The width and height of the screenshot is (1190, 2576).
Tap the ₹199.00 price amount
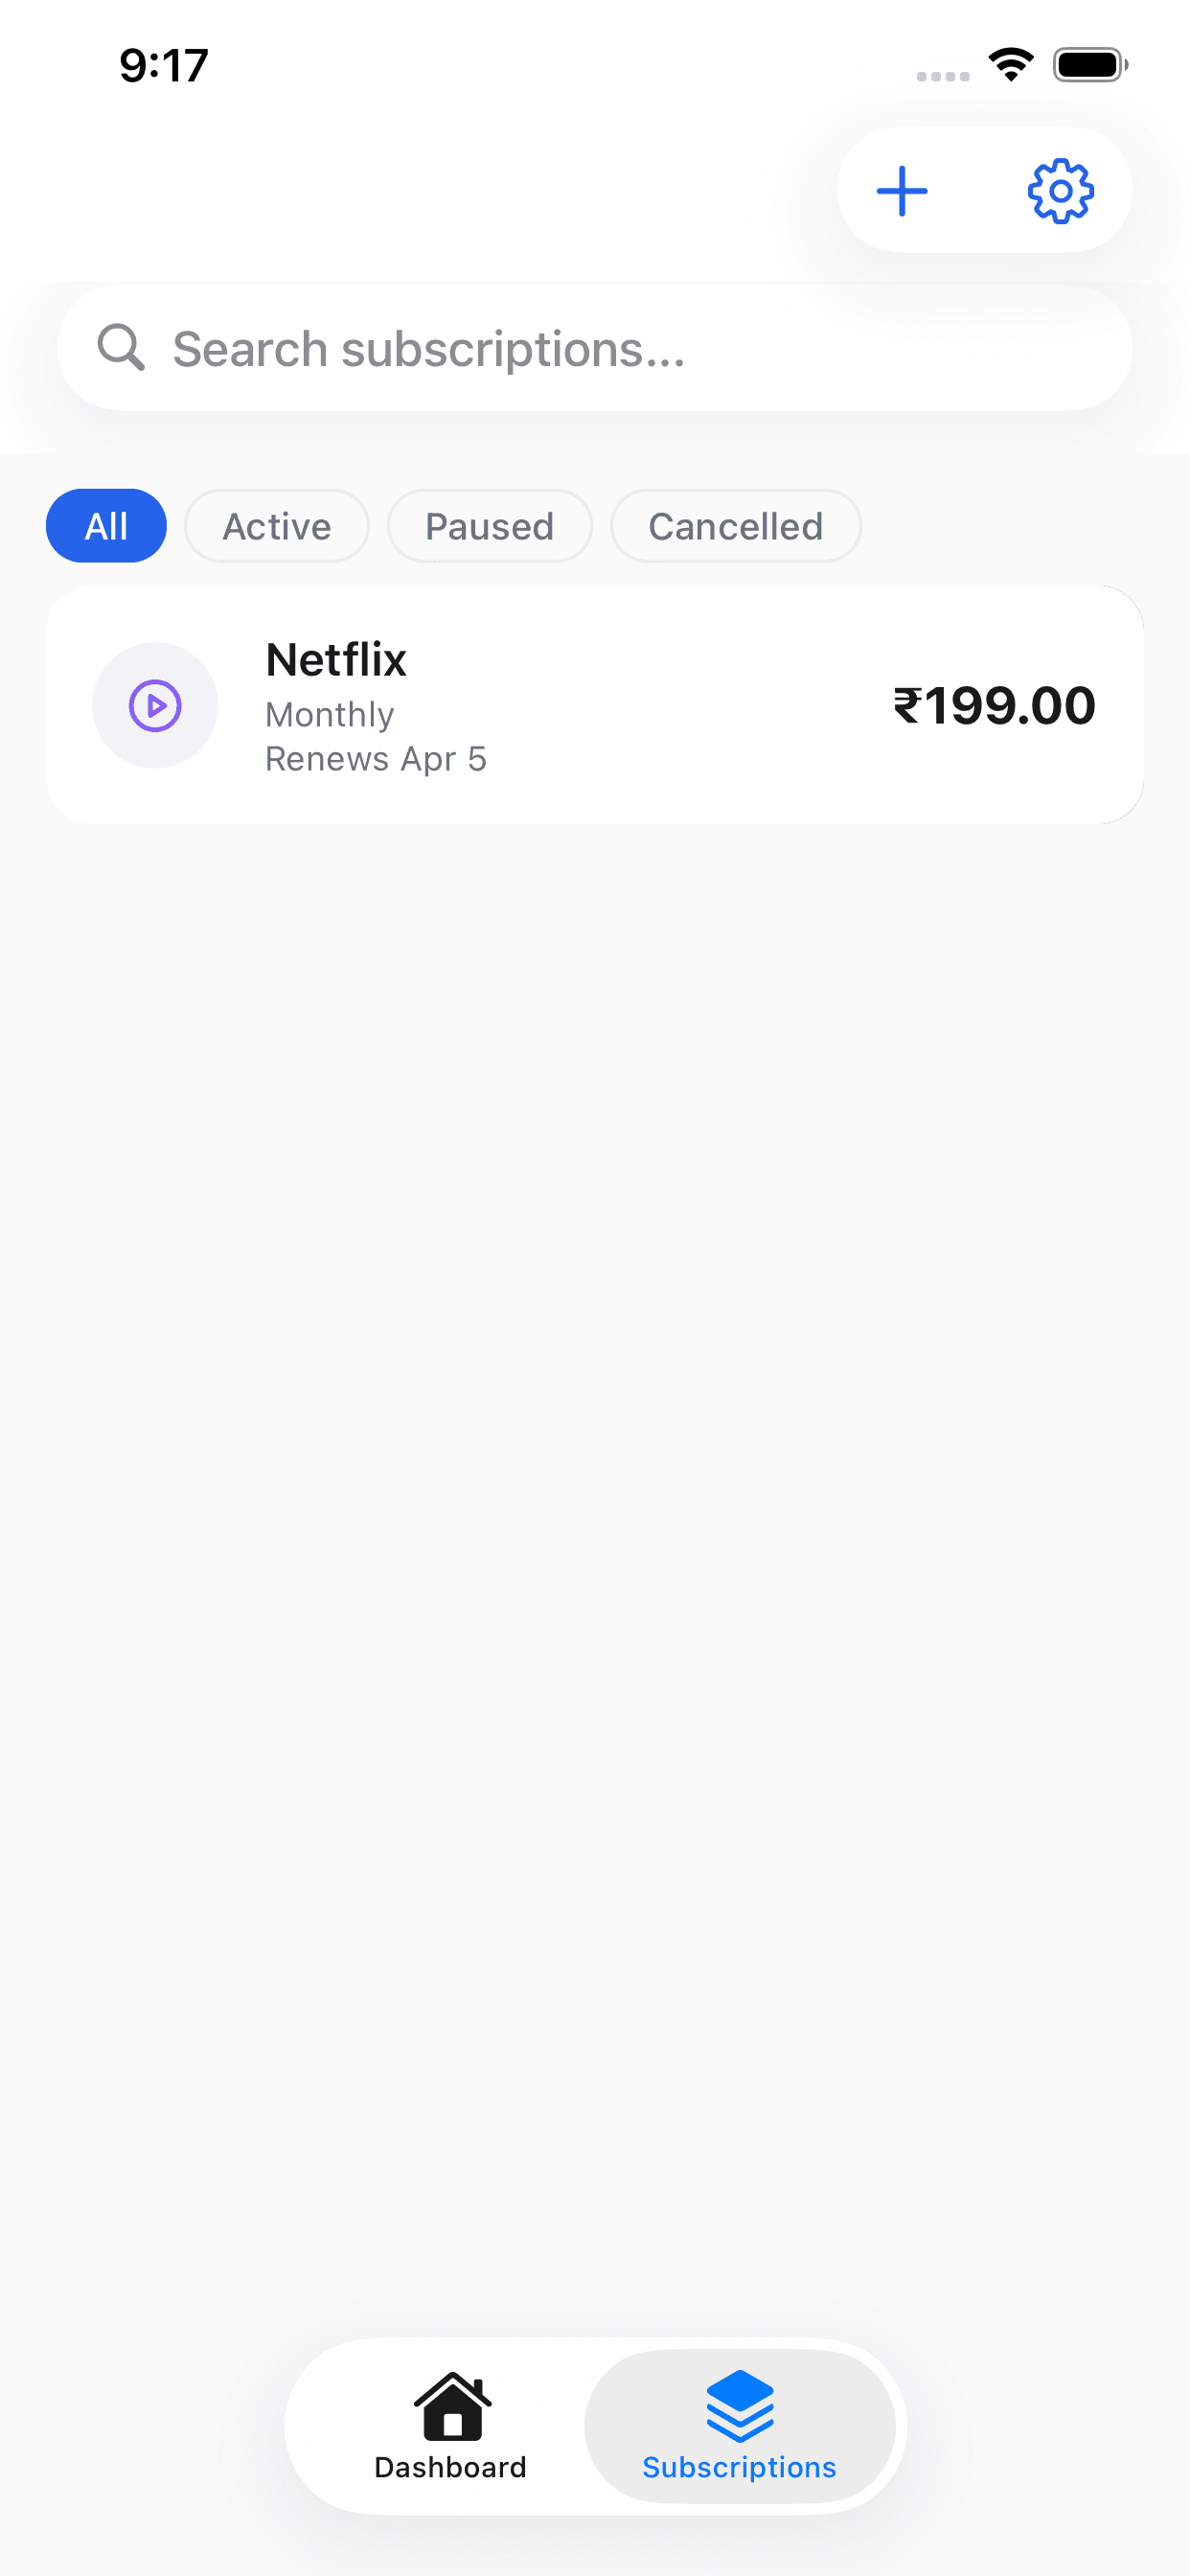(x=994, y=705)
